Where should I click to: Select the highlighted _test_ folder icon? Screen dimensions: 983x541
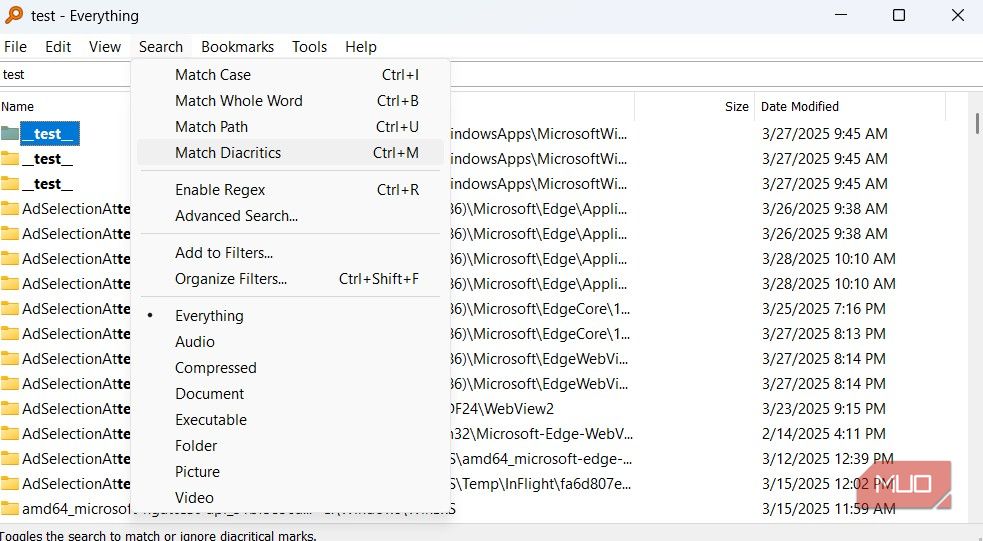(x=9, y=134)
